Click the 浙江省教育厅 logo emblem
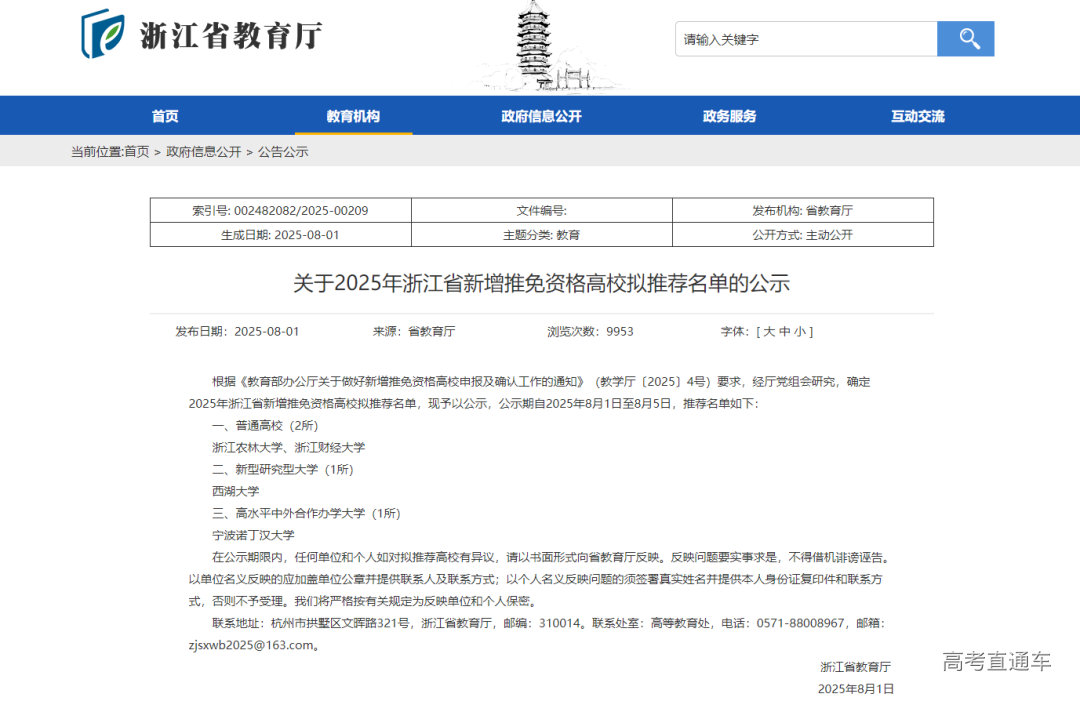The width and height of the screenshot is (1080, 701). point(103,34)
